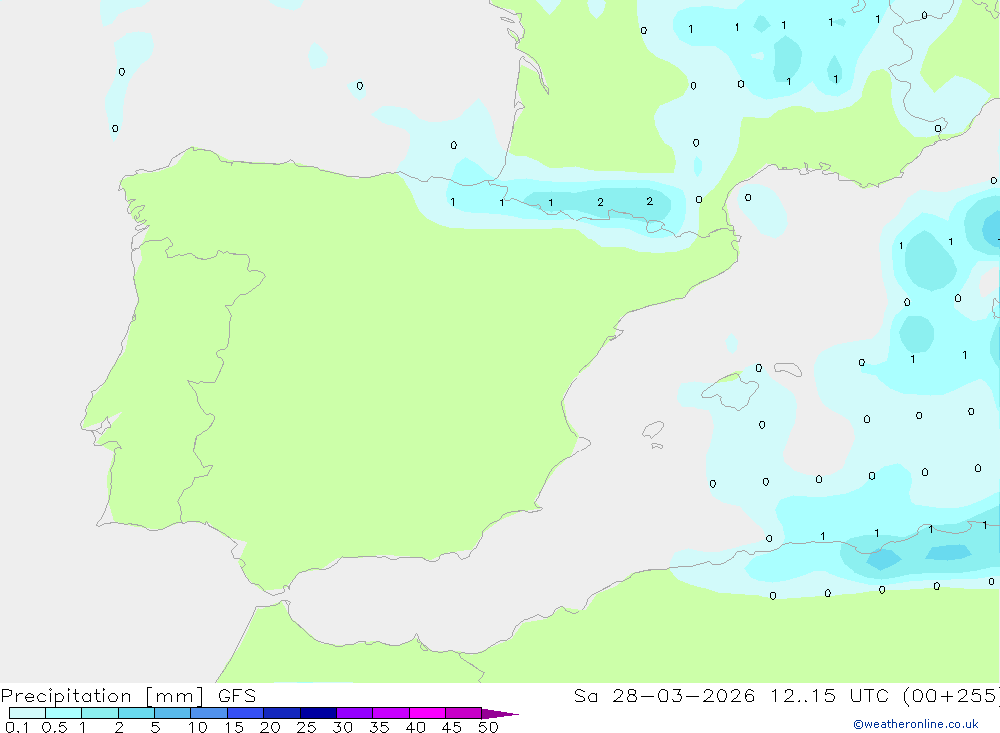Click the legend label '0.1'

click(x=17, y=727)
